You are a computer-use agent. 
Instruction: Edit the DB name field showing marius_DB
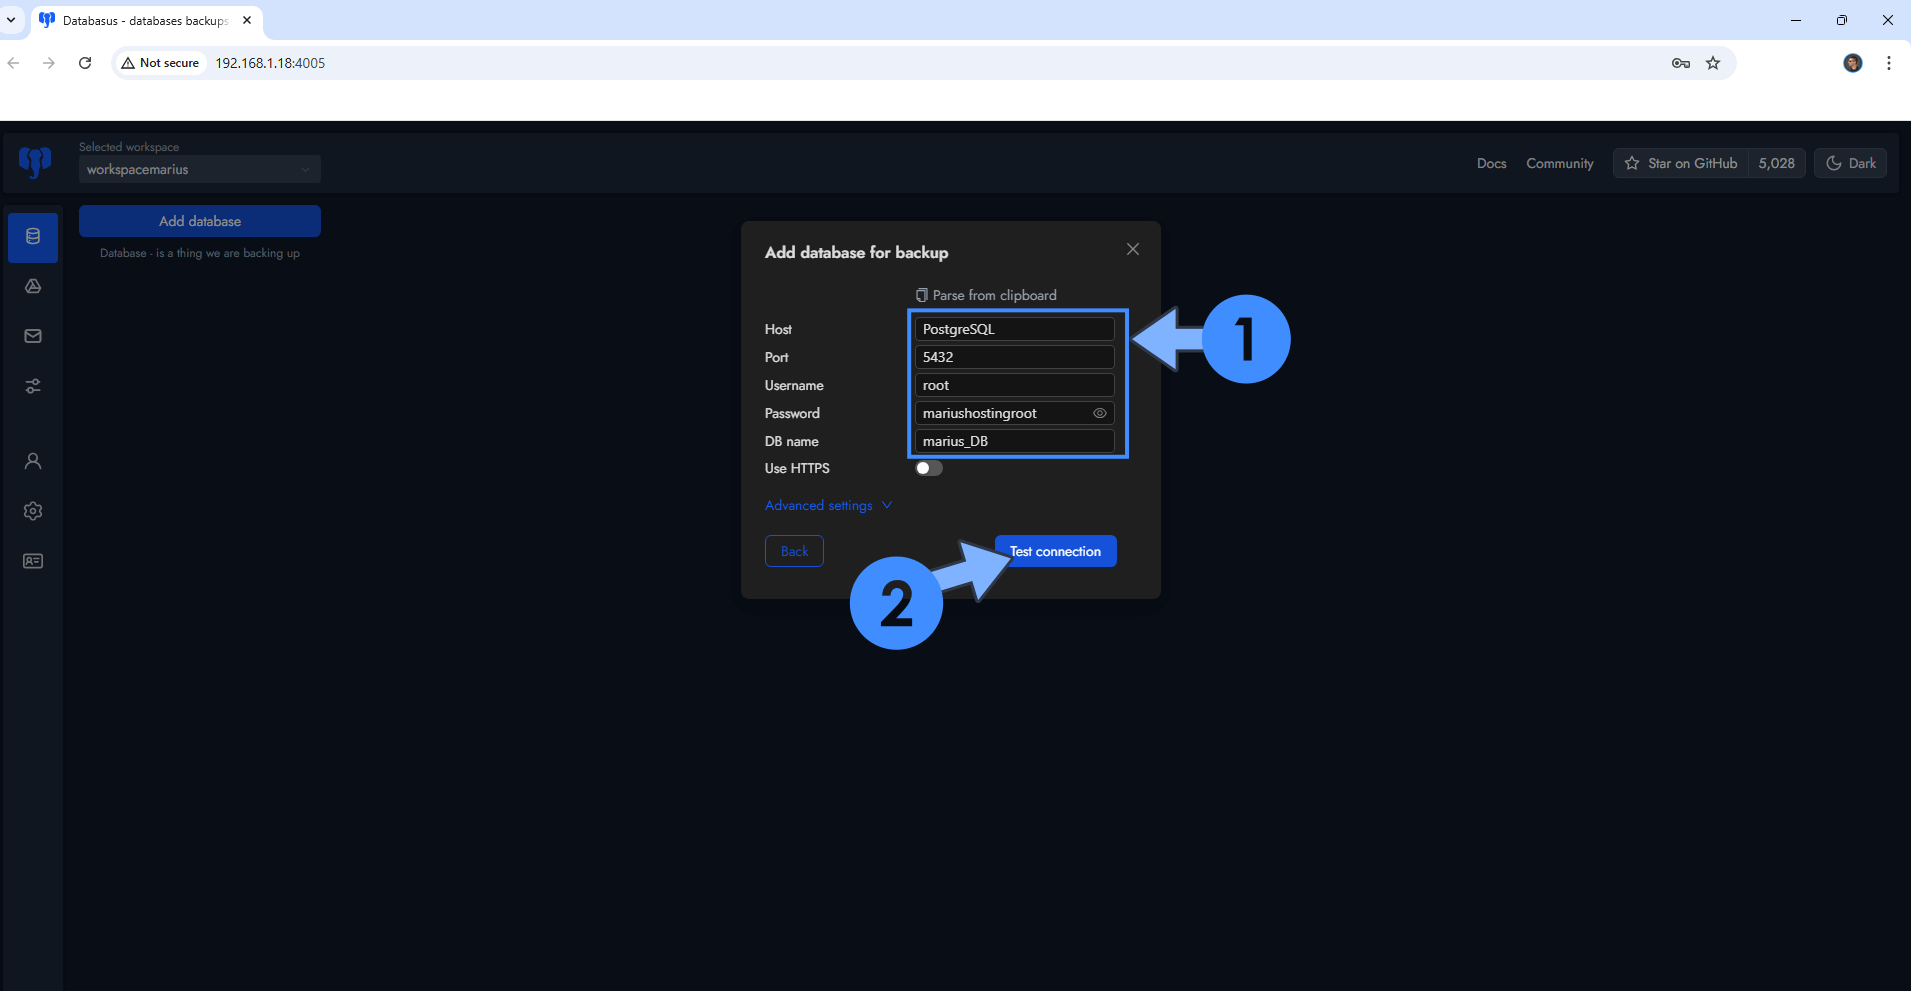1013,441
